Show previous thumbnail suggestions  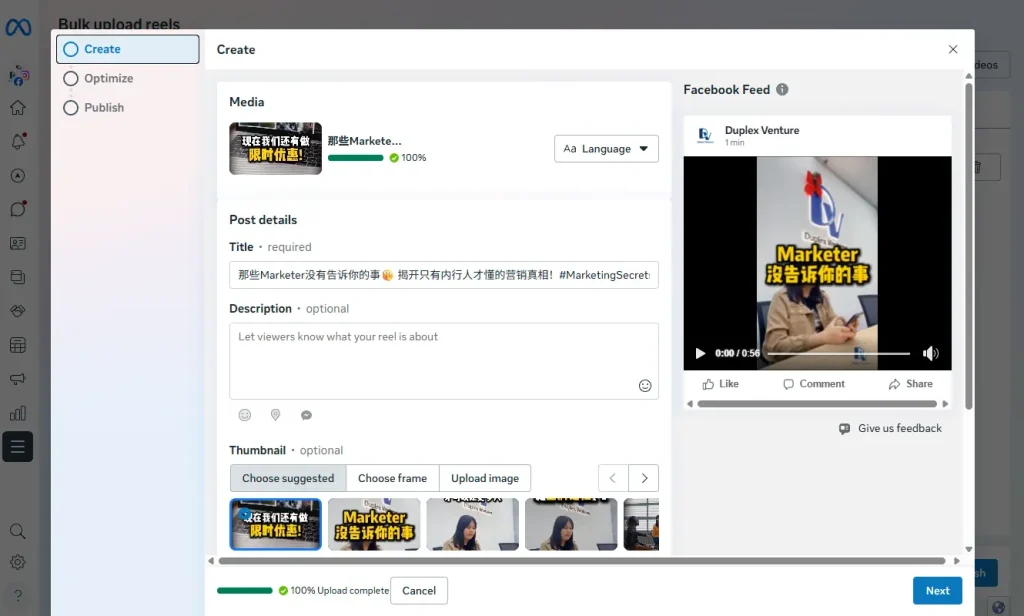tap(613, 478)
